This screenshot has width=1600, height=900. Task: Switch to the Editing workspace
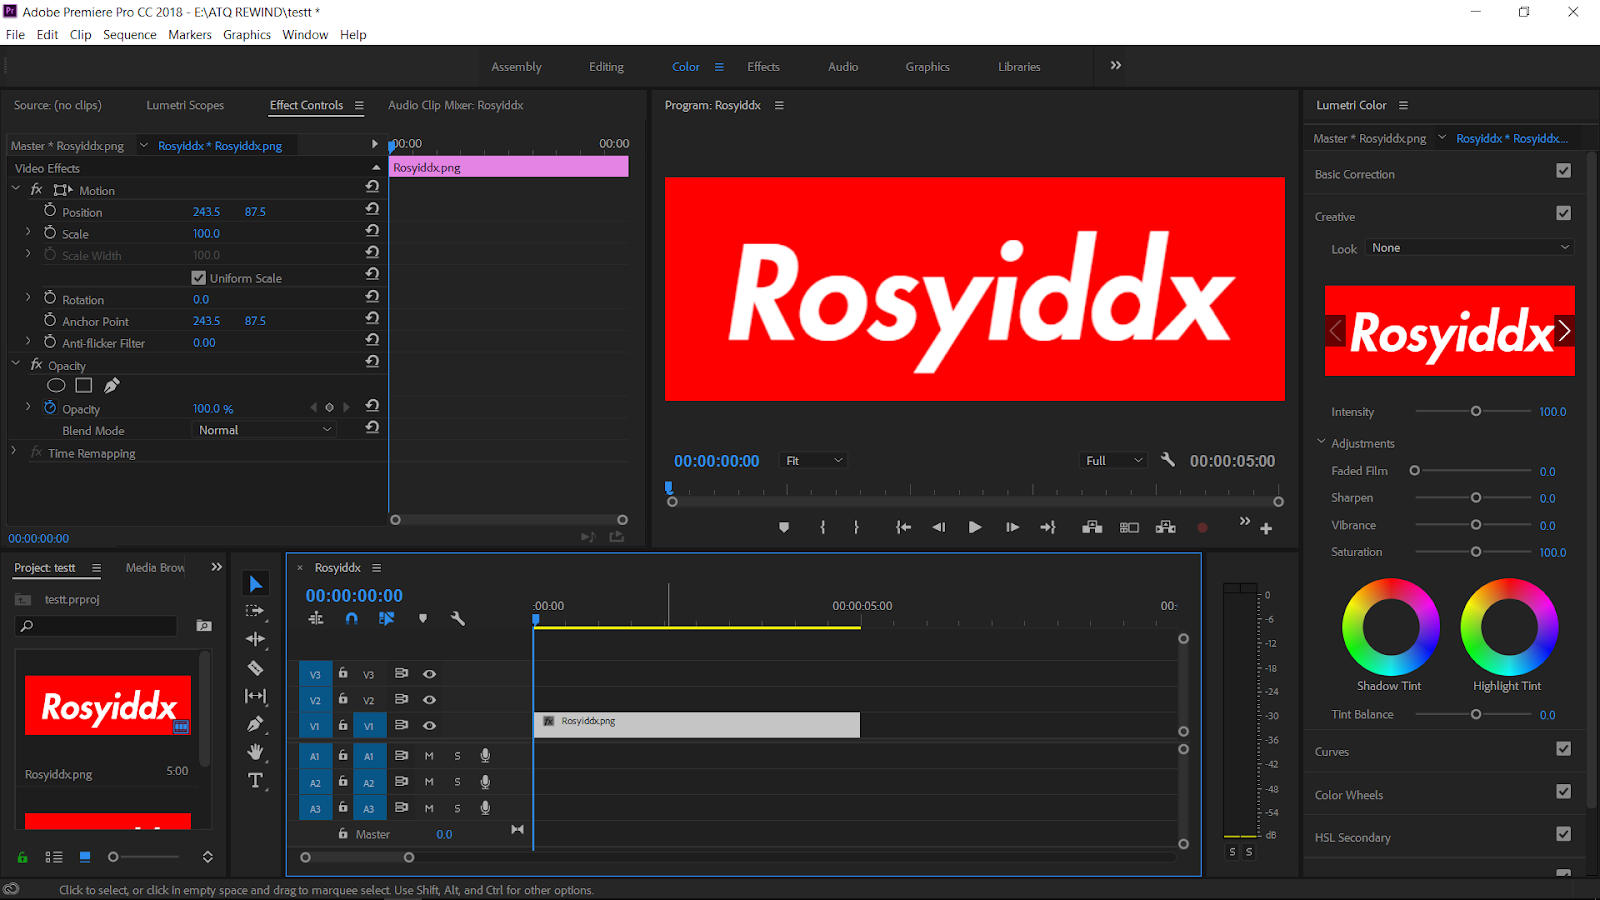click(x=606, y=67)
